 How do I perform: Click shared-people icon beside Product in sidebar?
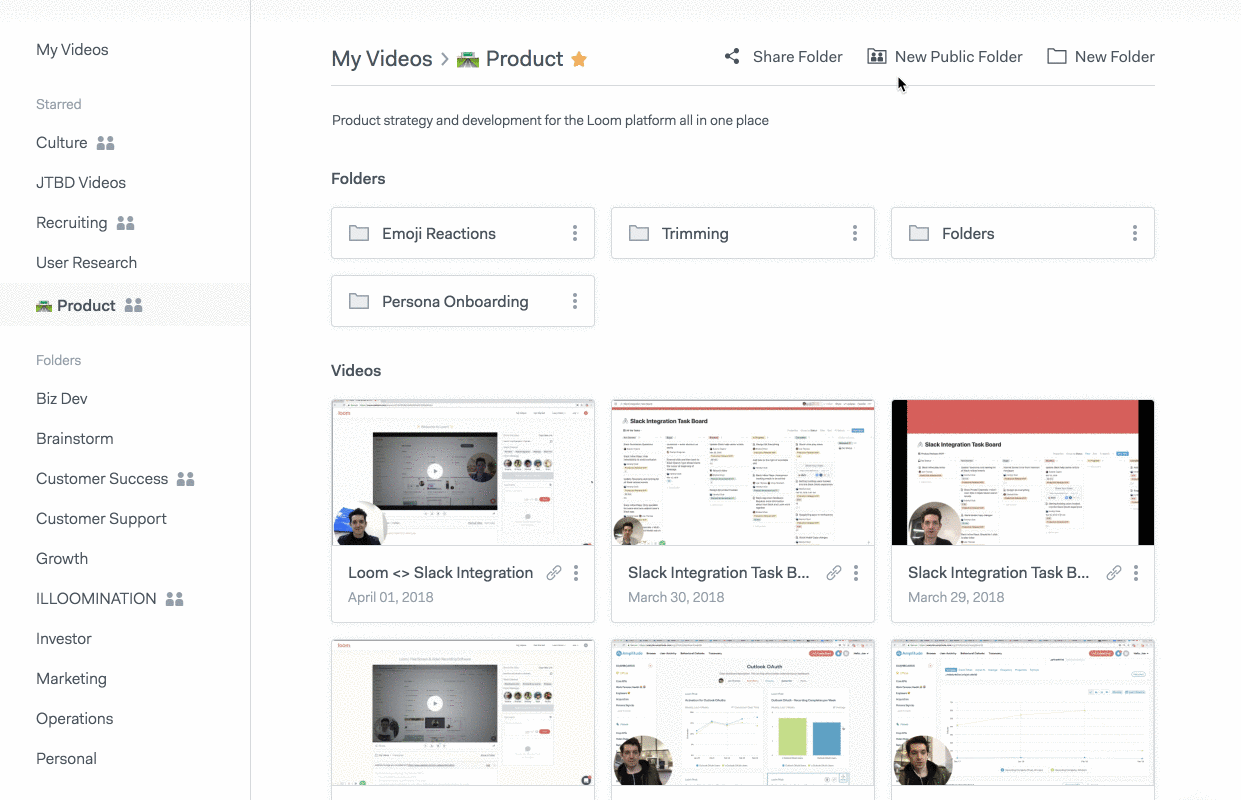click(134, 306)
